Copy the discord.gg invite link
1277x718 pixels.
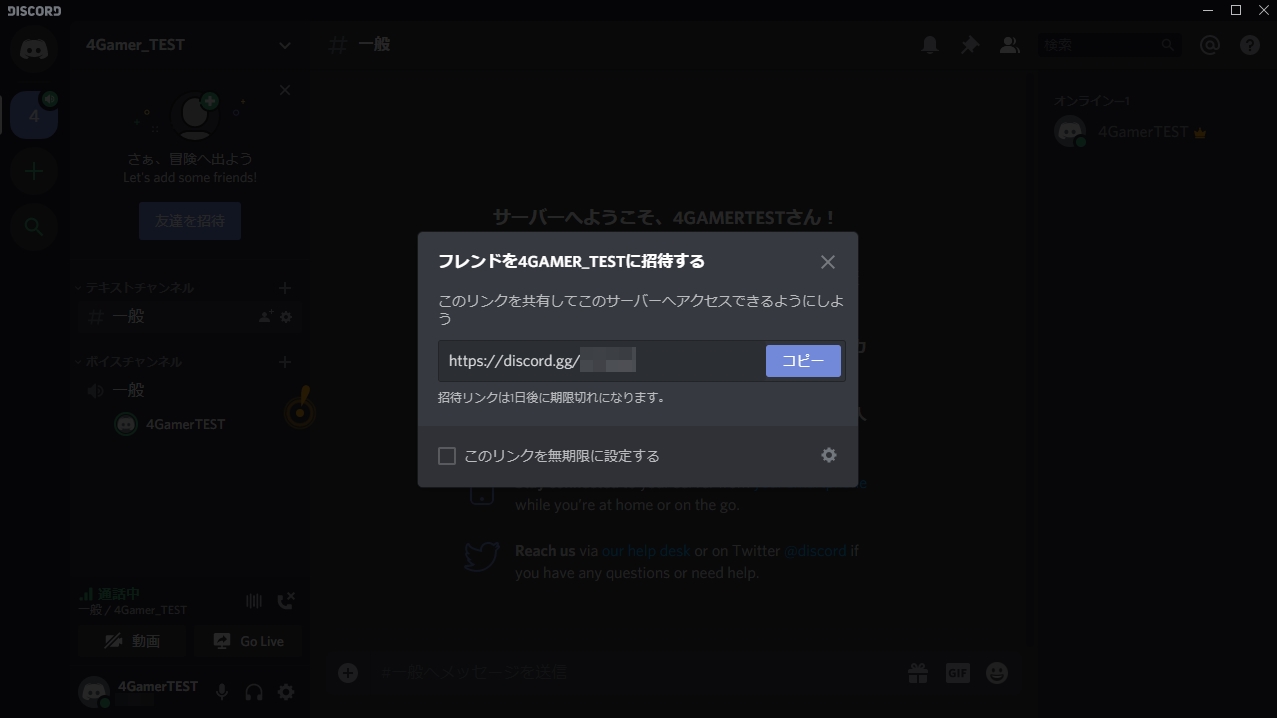[x=803, y=361]
